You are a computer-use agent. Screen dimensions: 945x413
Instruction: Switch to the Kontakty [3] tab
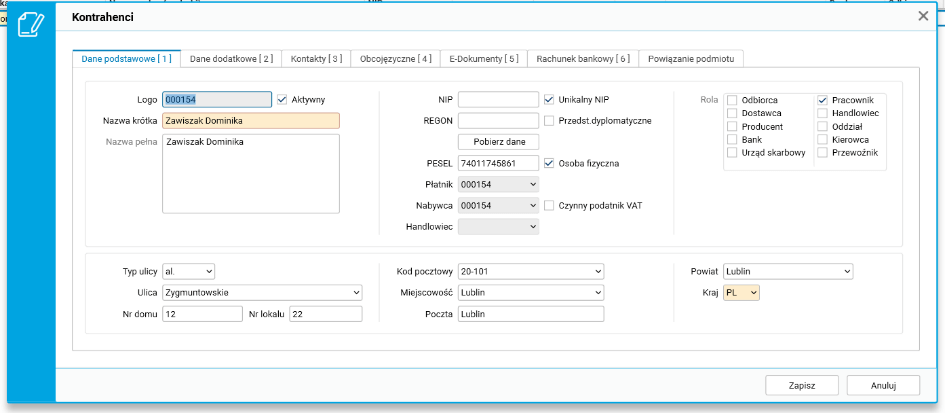[x=316, y=59]
